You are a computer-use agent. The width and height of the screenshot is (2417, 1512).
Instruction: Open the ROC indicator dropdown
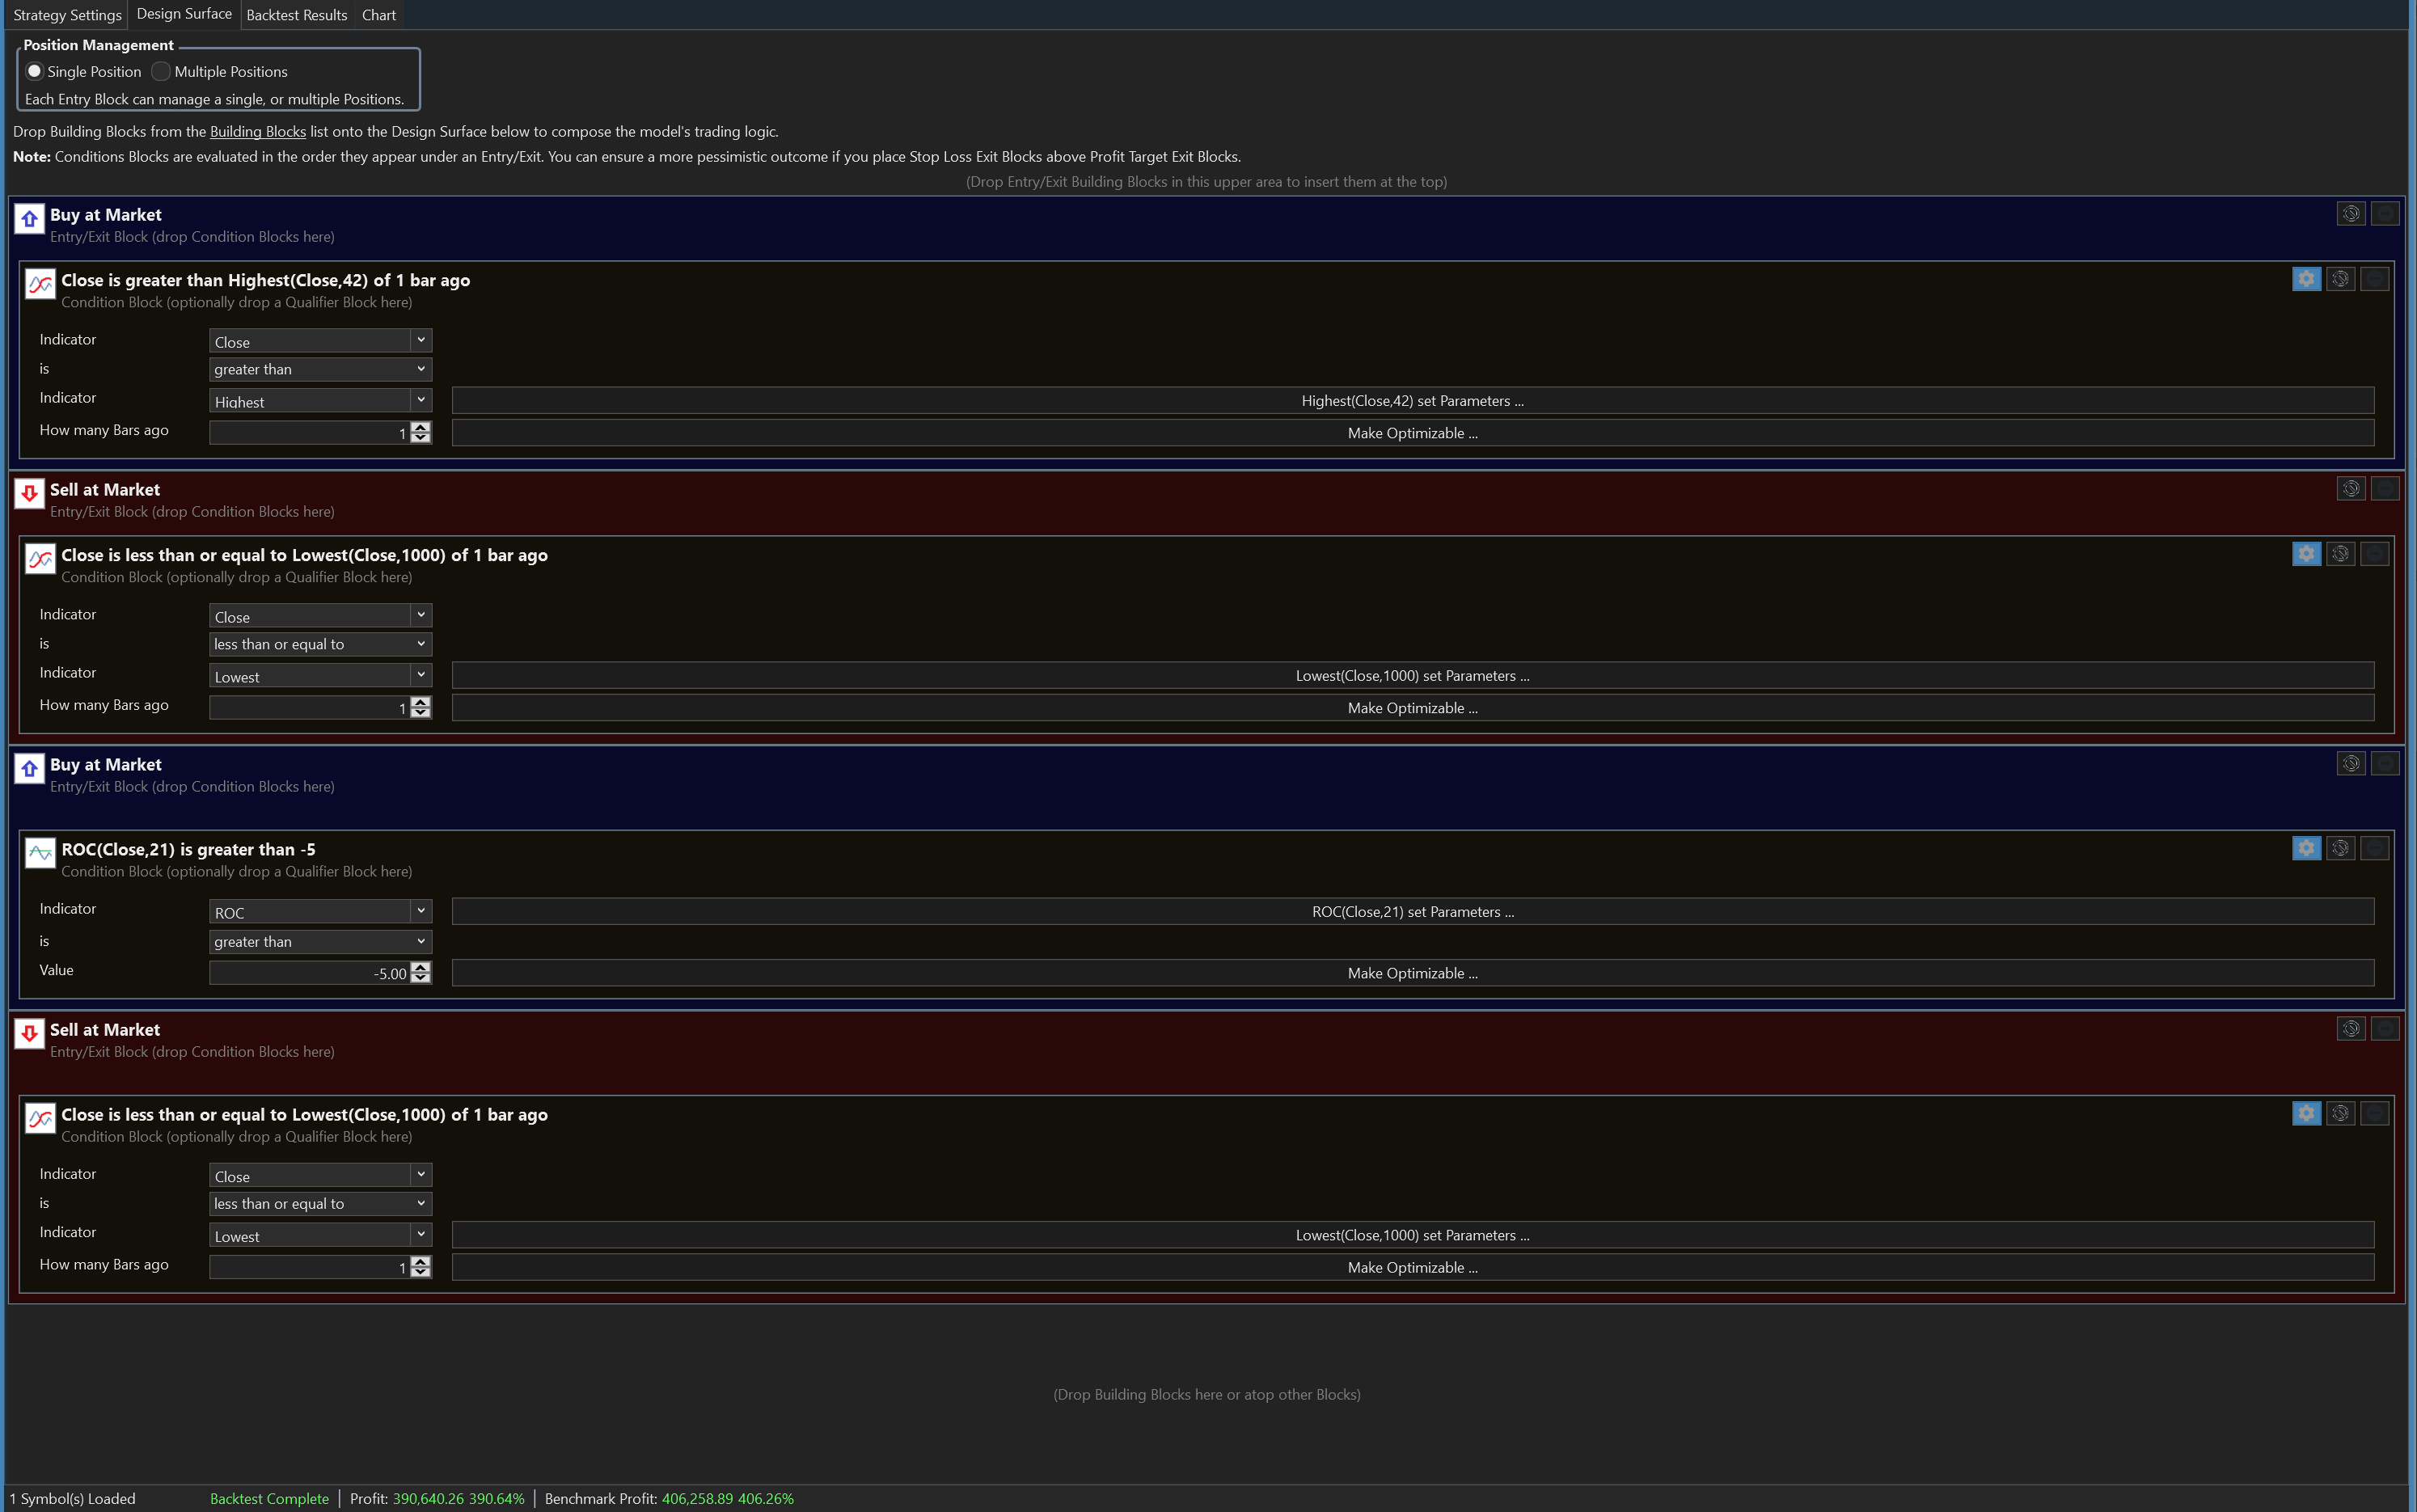click(x=320, y=912)
